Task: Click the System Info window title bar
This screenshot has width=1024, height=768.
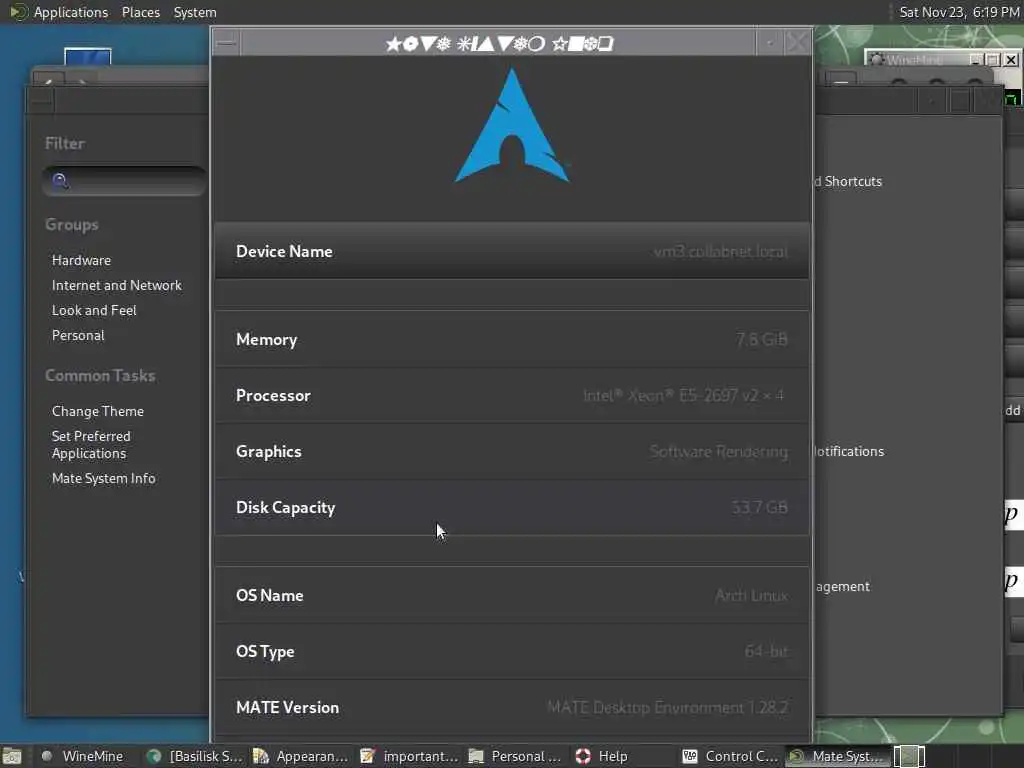Action: pyautogui.click(x=499, y=44)
